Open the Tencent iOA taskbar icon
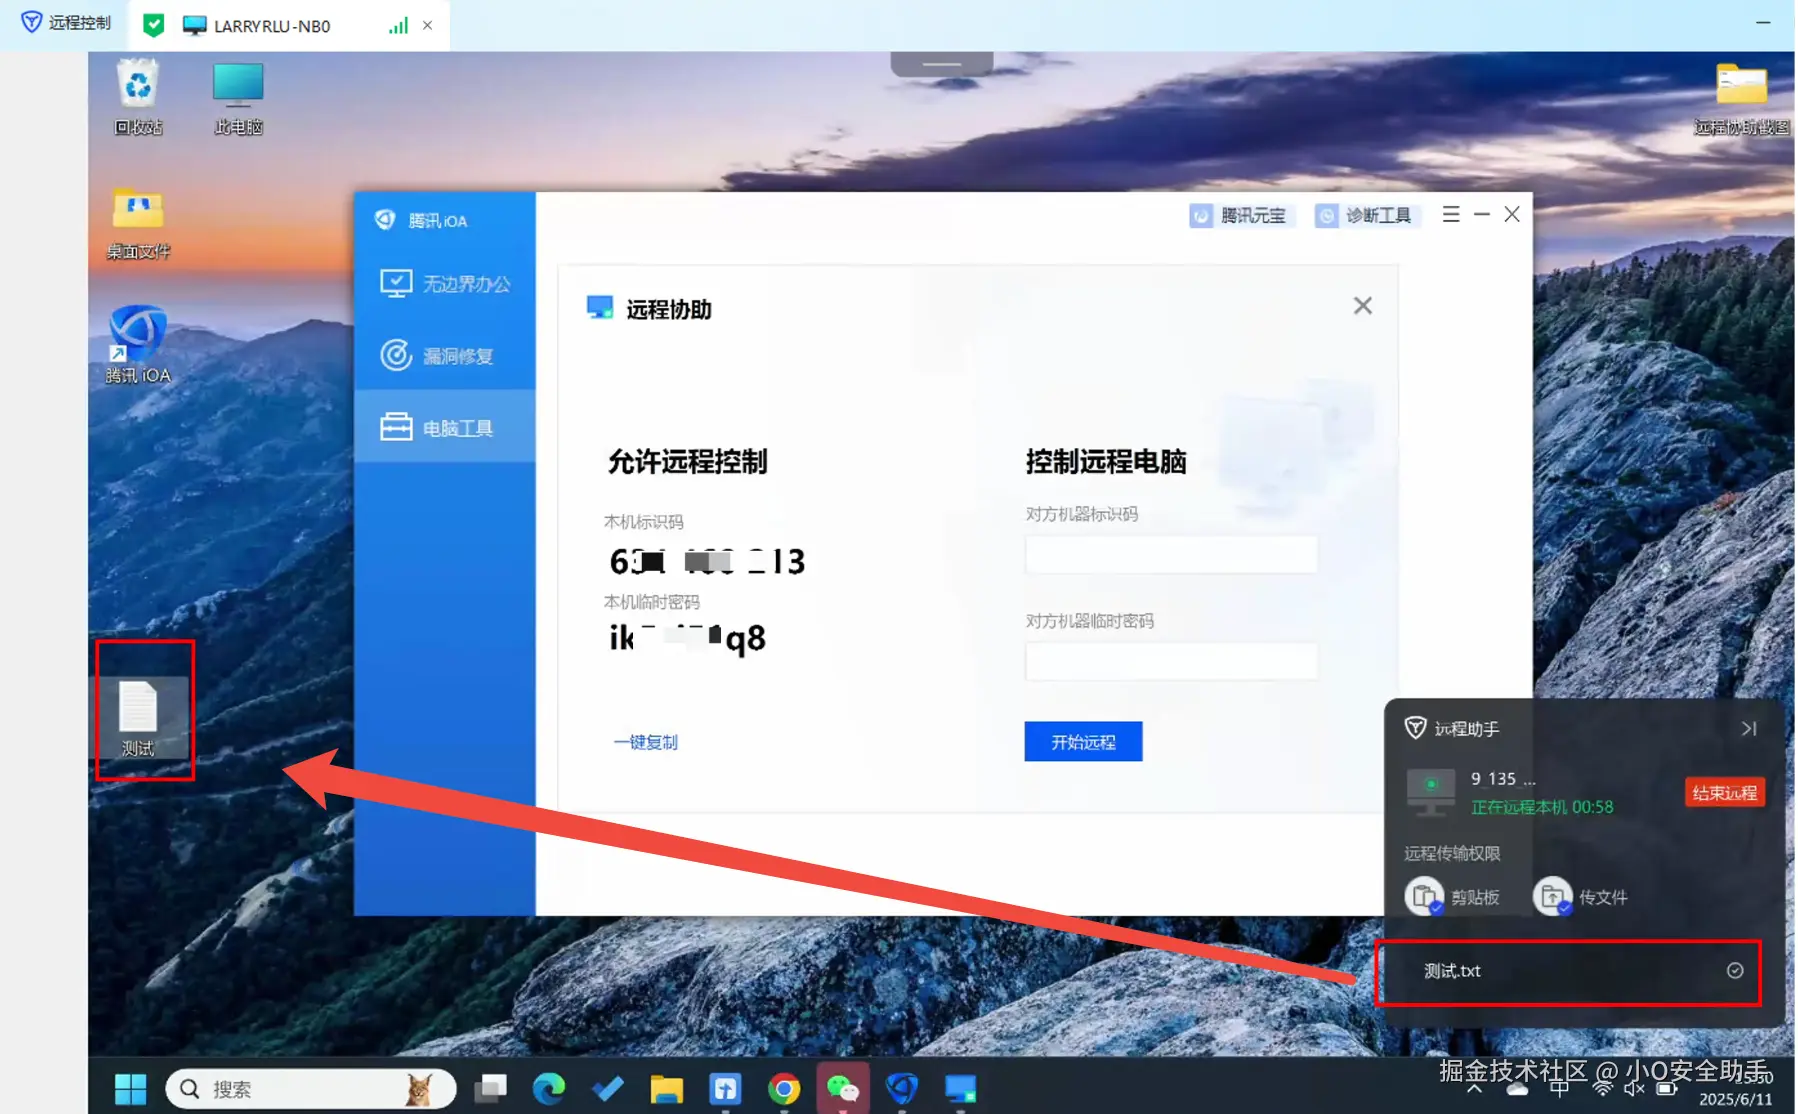Screen dimensions: 1798x1114 [x=902, y=1089]
